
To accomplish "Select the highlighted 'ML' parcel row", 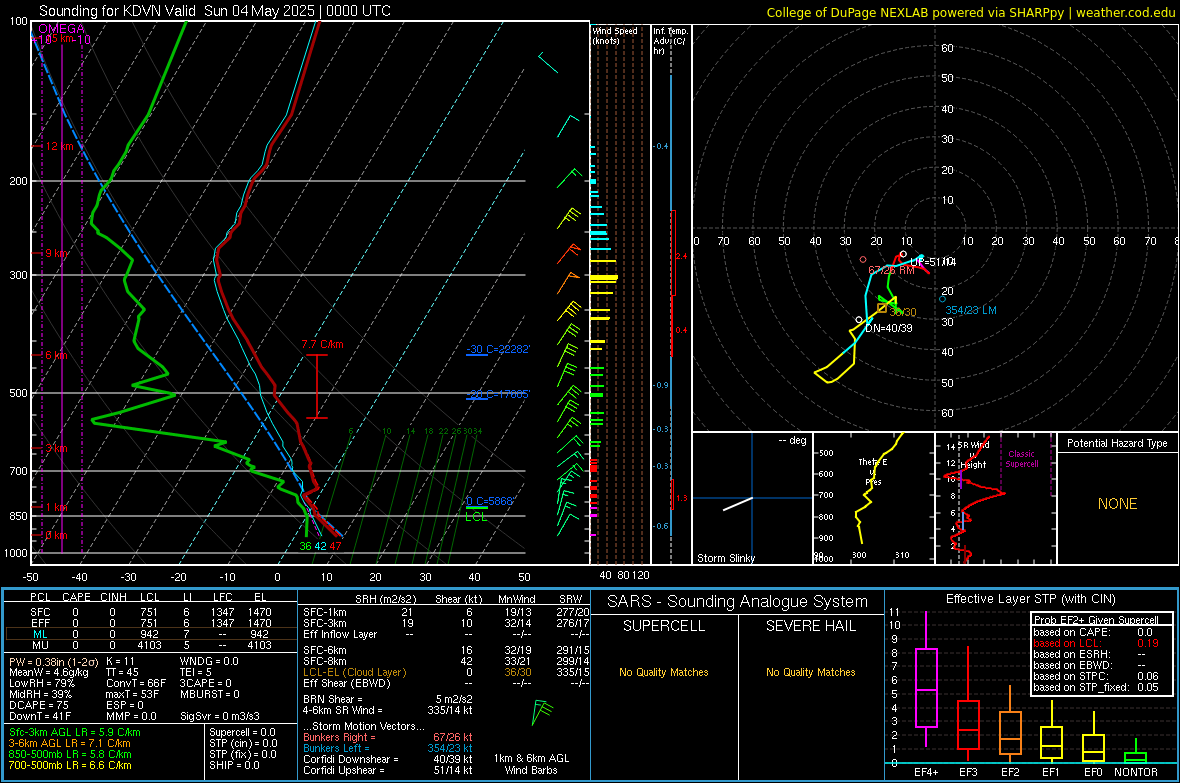I will point(151,634).
